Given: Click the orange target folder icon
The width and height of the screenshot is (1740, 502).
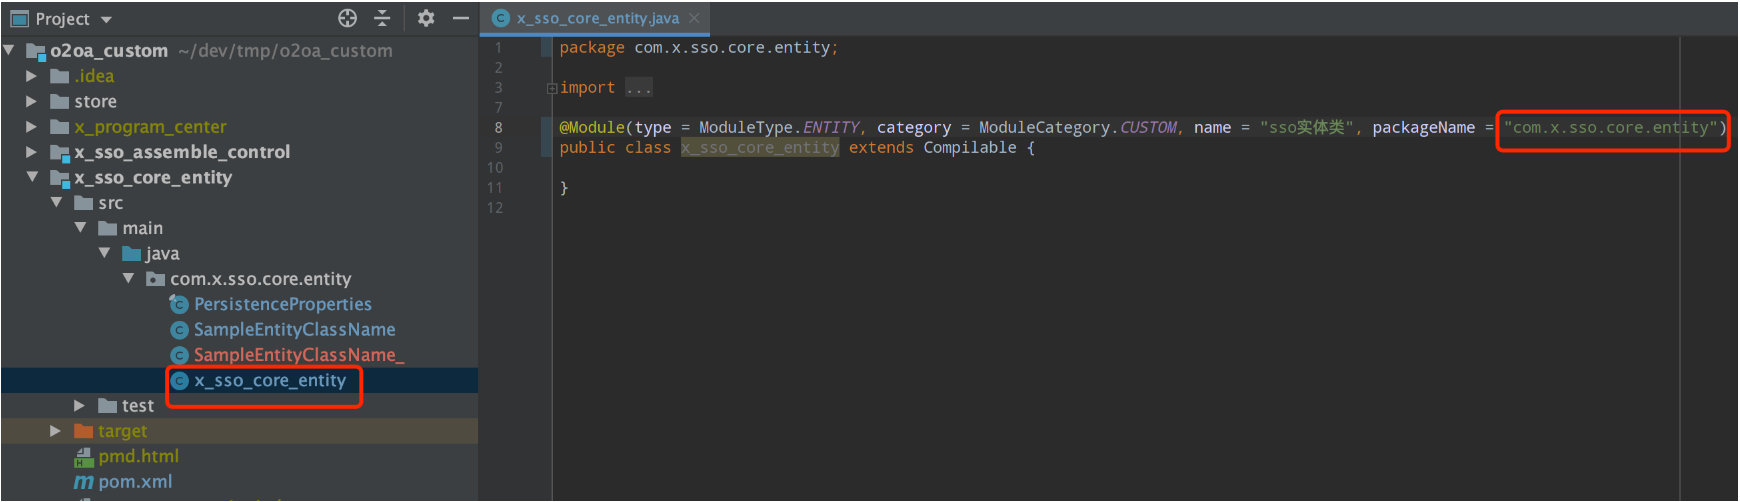Looking at the screenshot, I should point(84,431).
